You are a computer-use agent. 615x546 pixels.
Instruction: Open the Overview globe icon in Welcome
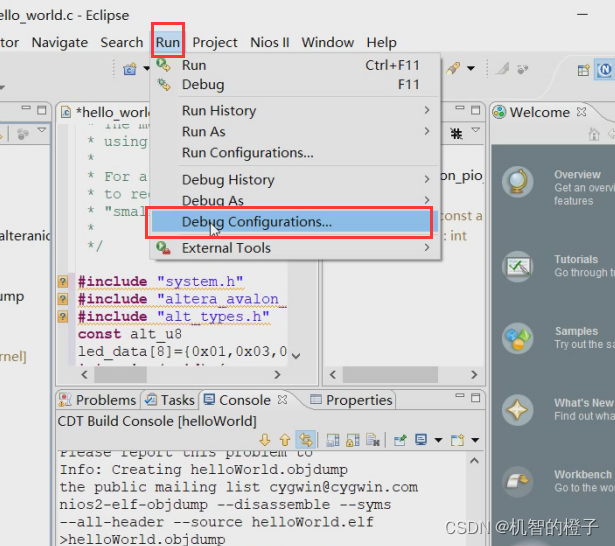click(x=518, y=181)
